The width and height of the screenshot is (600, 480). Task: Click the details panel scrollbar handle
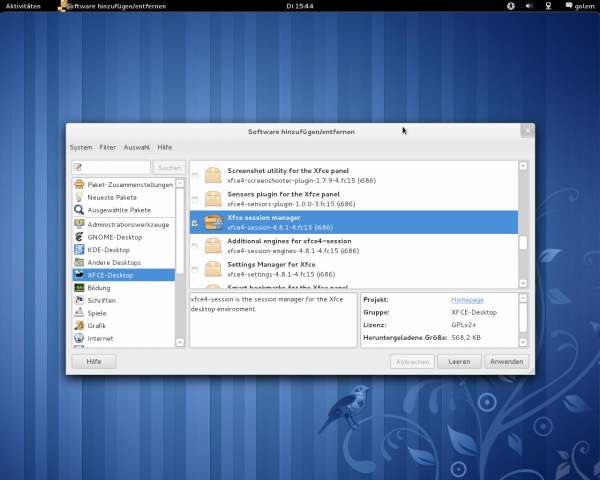pos(523,318)
